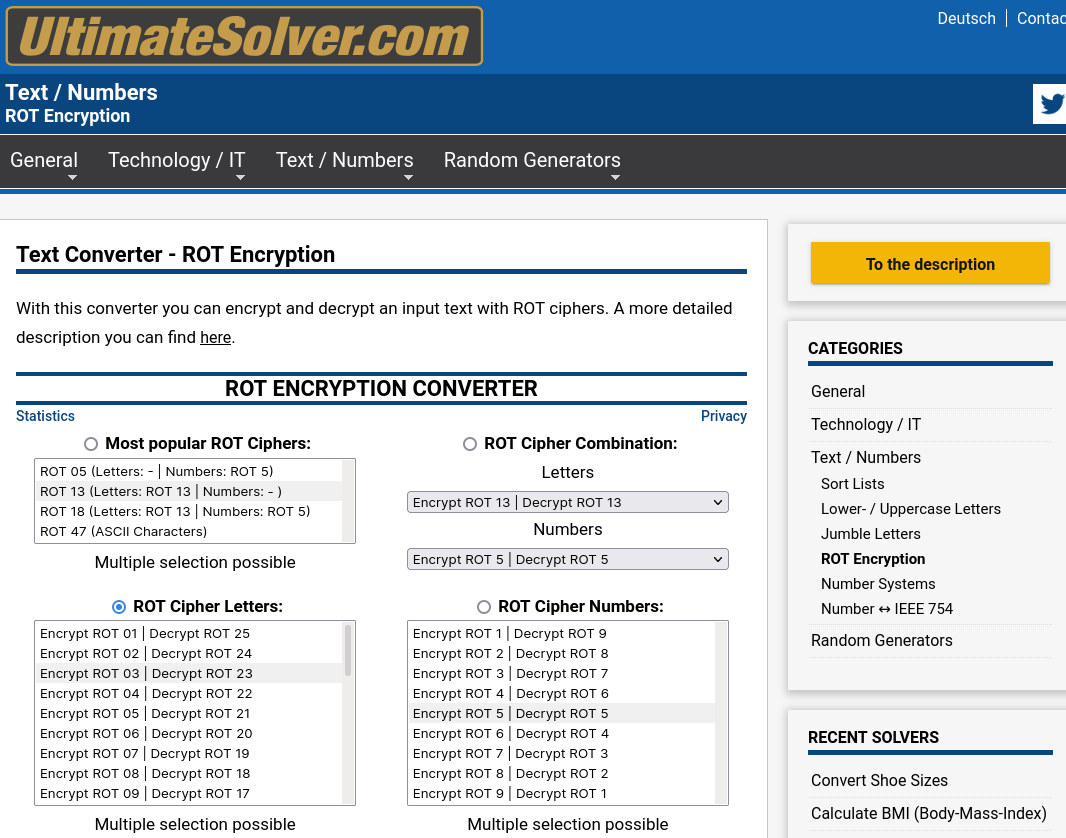Open the Letters combination dropdown
Viewport: 1066px width, 838px height.
pyautogui.click(x=568, y=502)
